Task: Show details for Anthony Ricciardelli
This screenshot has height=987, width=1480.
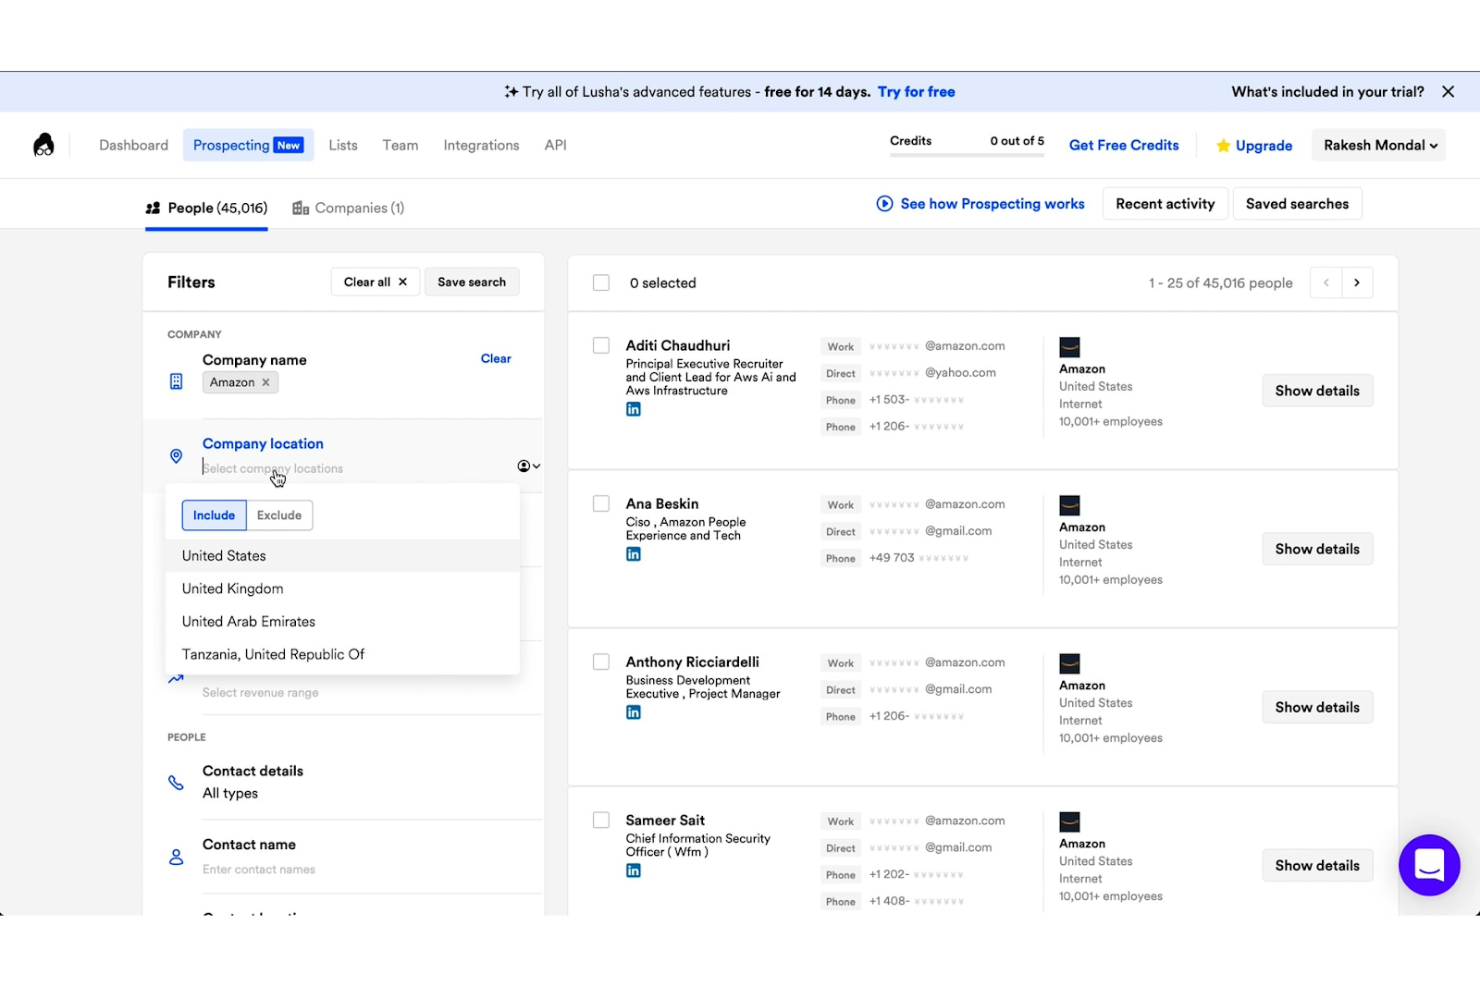Action: click(1317, 707)
